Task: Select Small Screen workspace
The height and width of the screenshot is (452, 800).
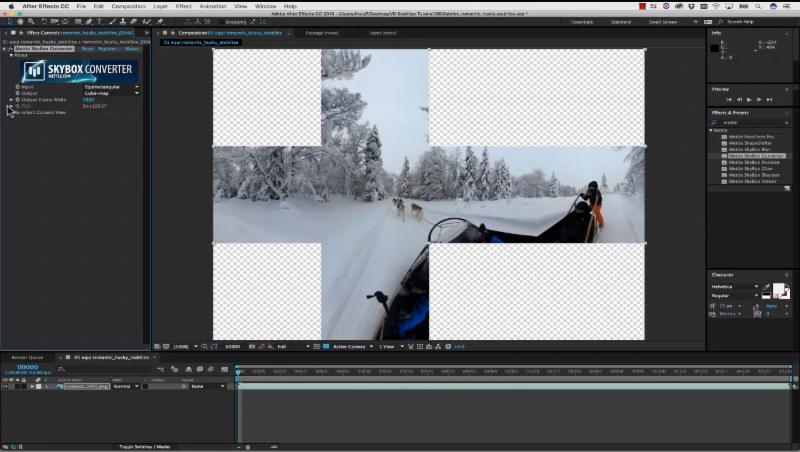Action: [x=662, y=20]
